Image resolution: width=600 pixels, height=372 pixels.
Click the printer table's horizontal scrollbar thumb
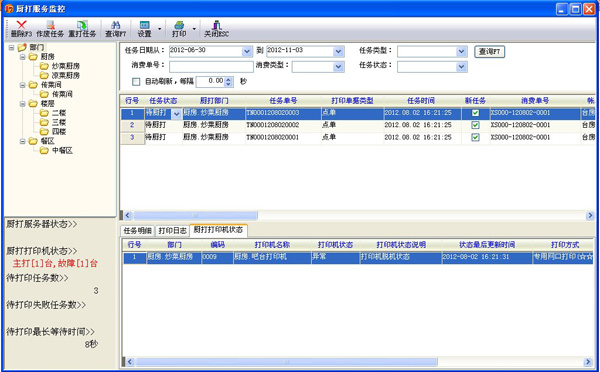287,362
